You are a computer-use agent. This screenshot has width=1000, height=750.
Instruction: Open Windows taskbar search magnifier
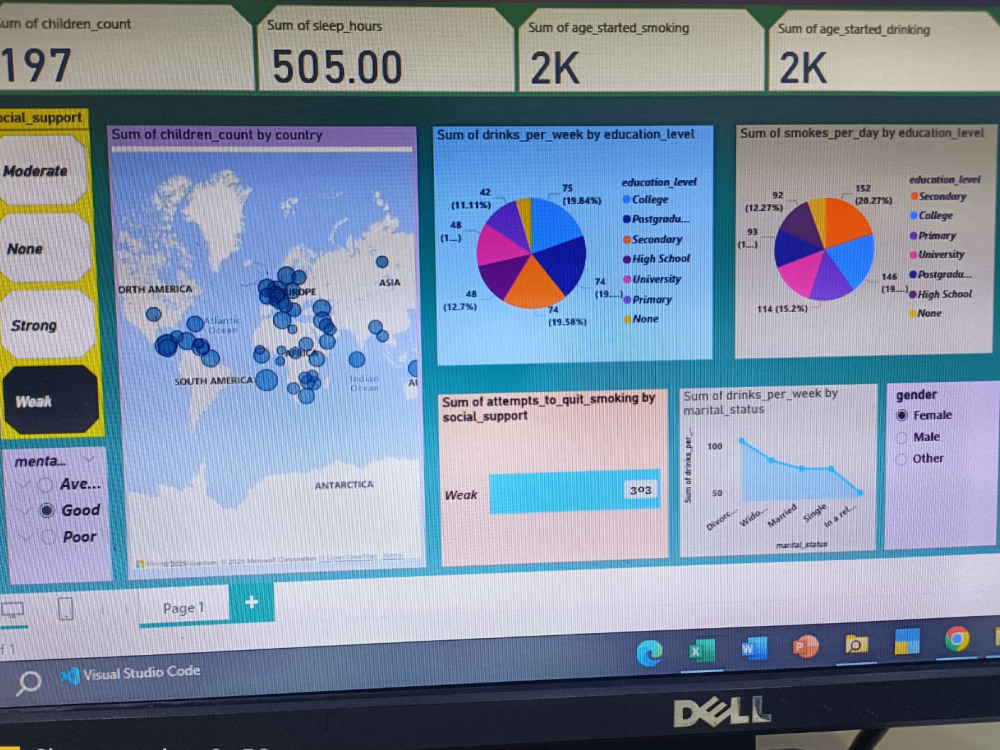tap(28, 683)
